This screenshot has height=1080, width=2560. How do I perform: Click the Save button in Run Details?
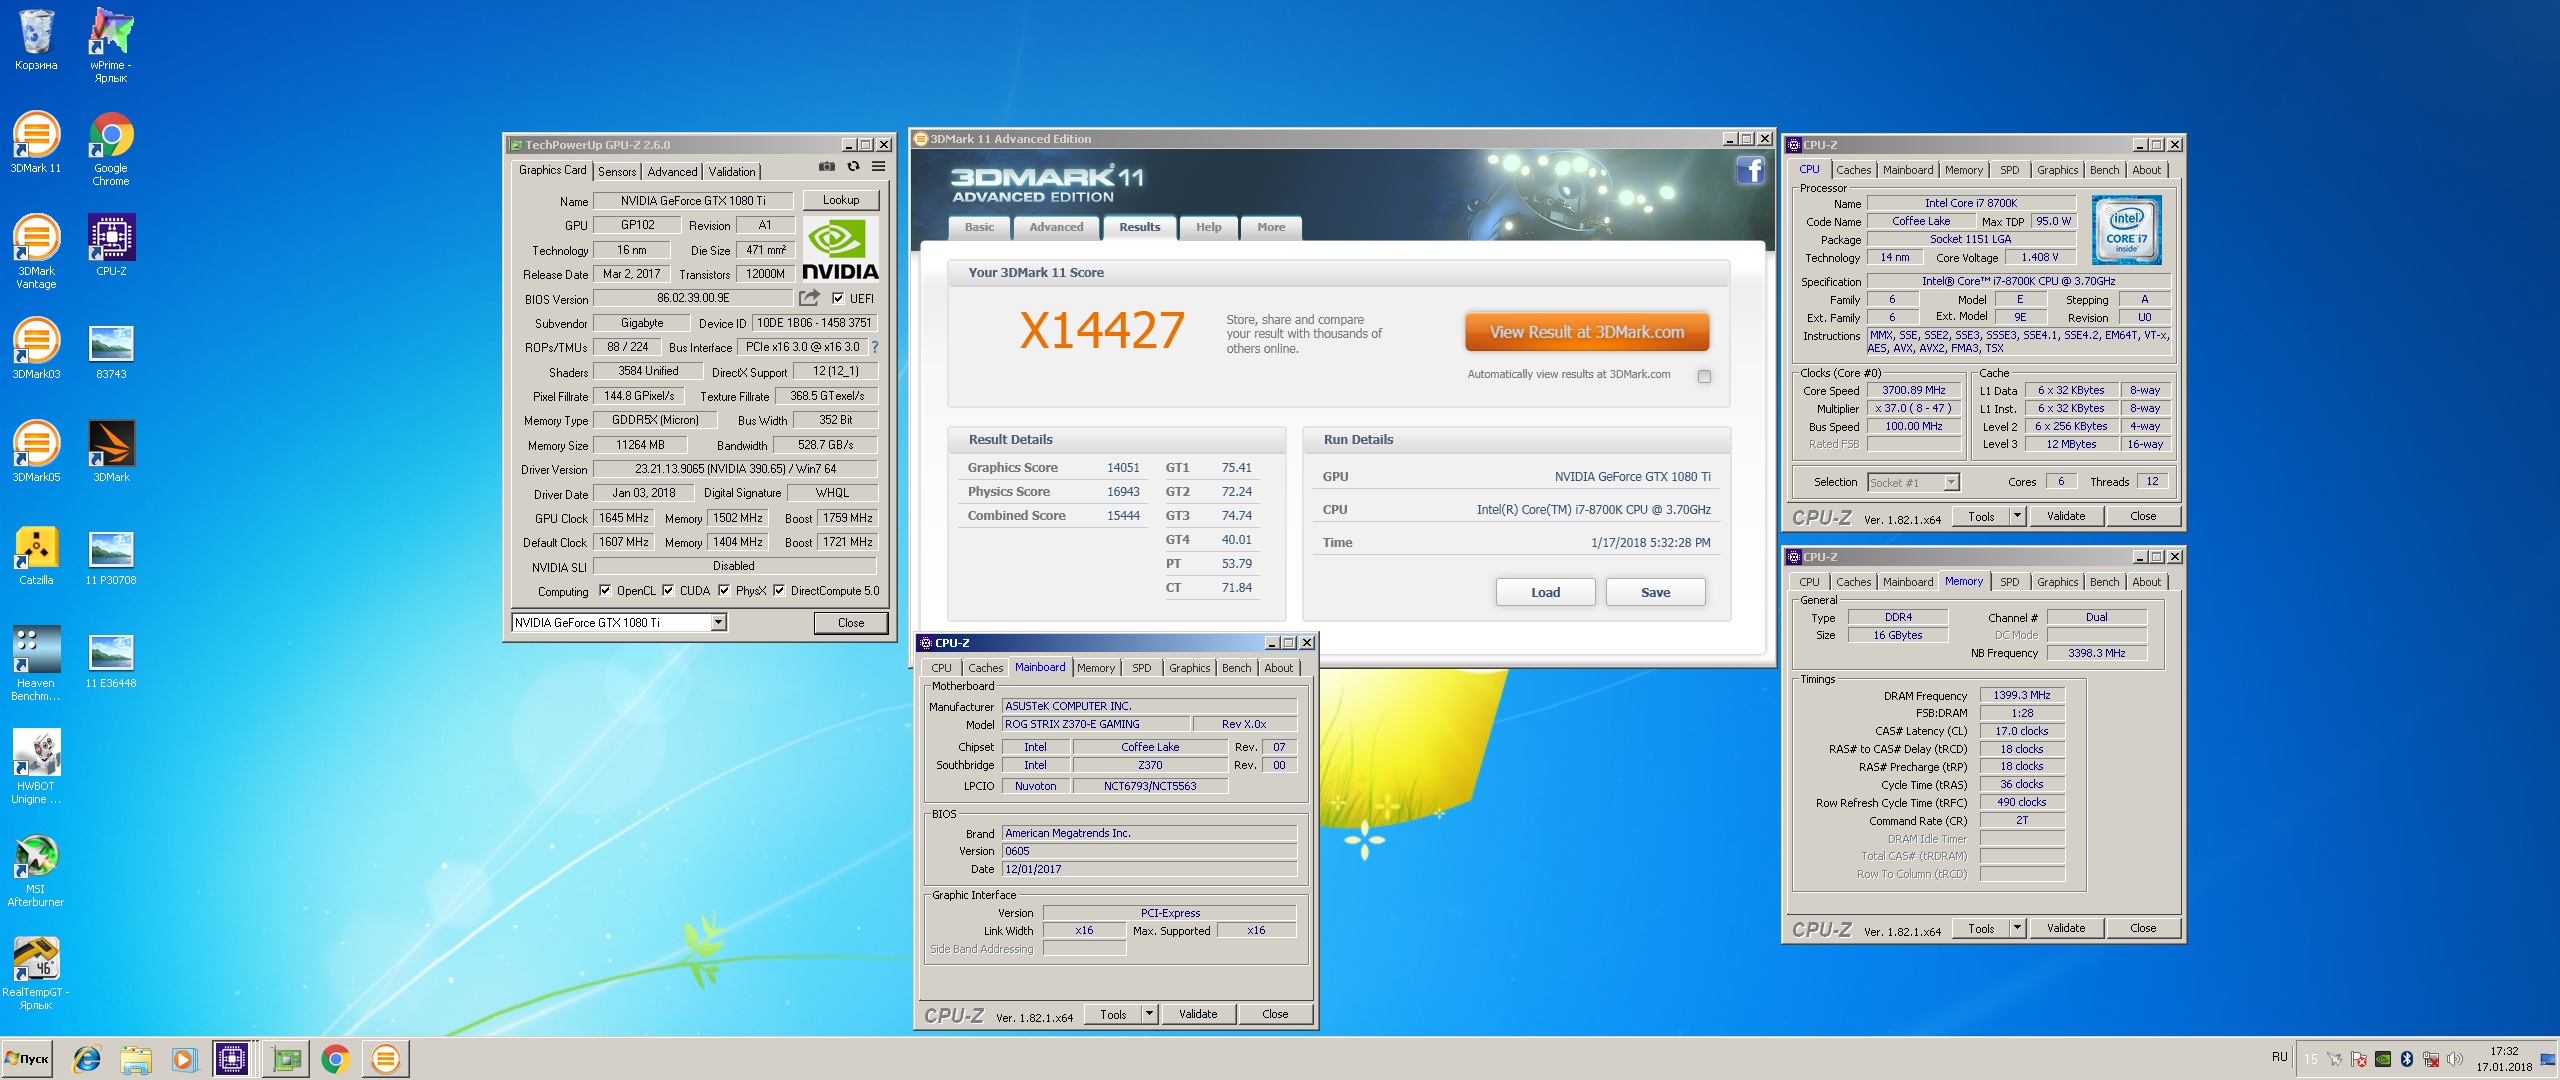tap(1655, 592)
